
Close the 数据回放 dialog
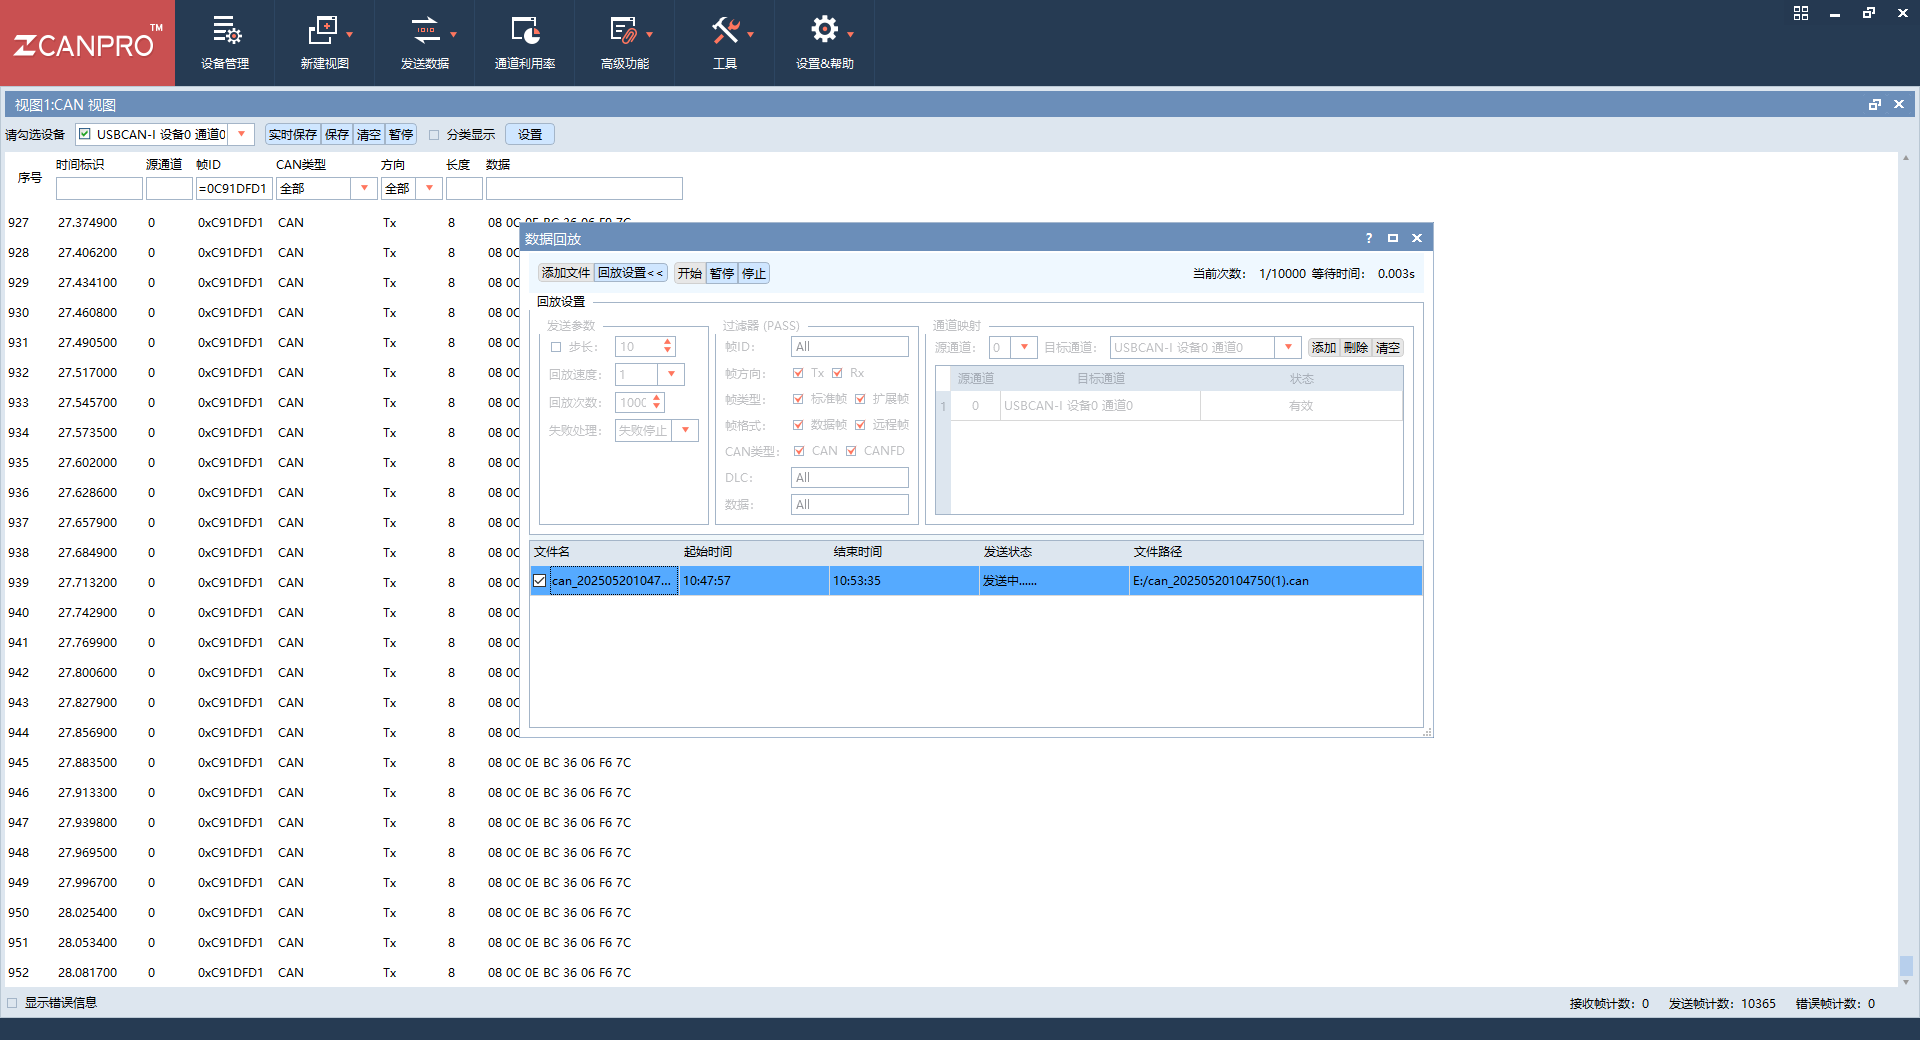pos(1417,238)
